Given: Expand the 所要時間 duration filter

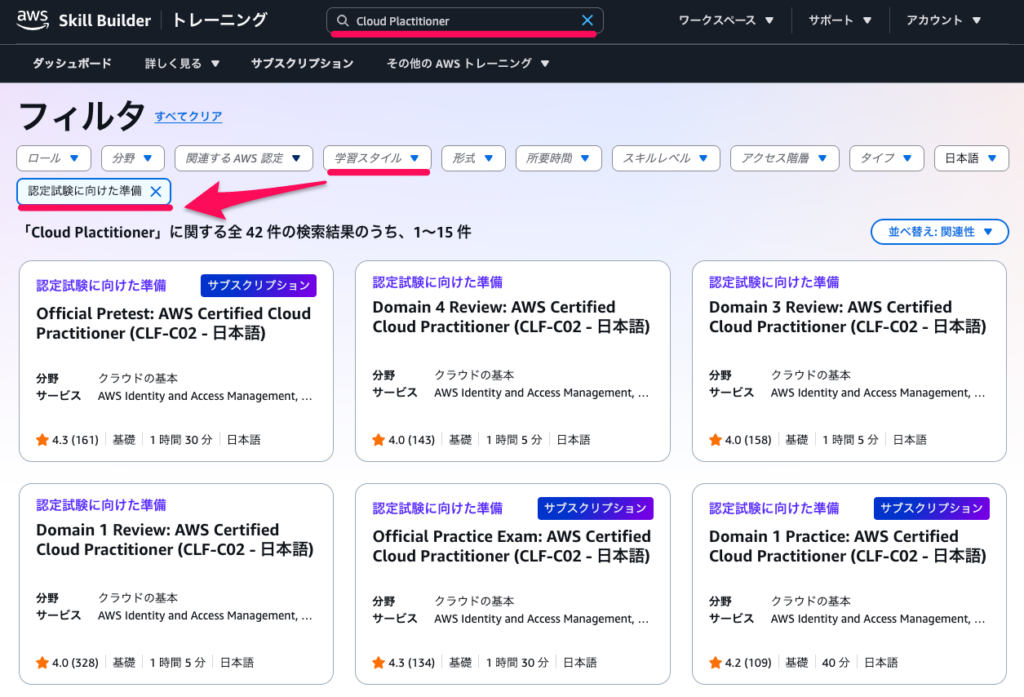Looking at the screenshot, I should [x=558, y=158].
